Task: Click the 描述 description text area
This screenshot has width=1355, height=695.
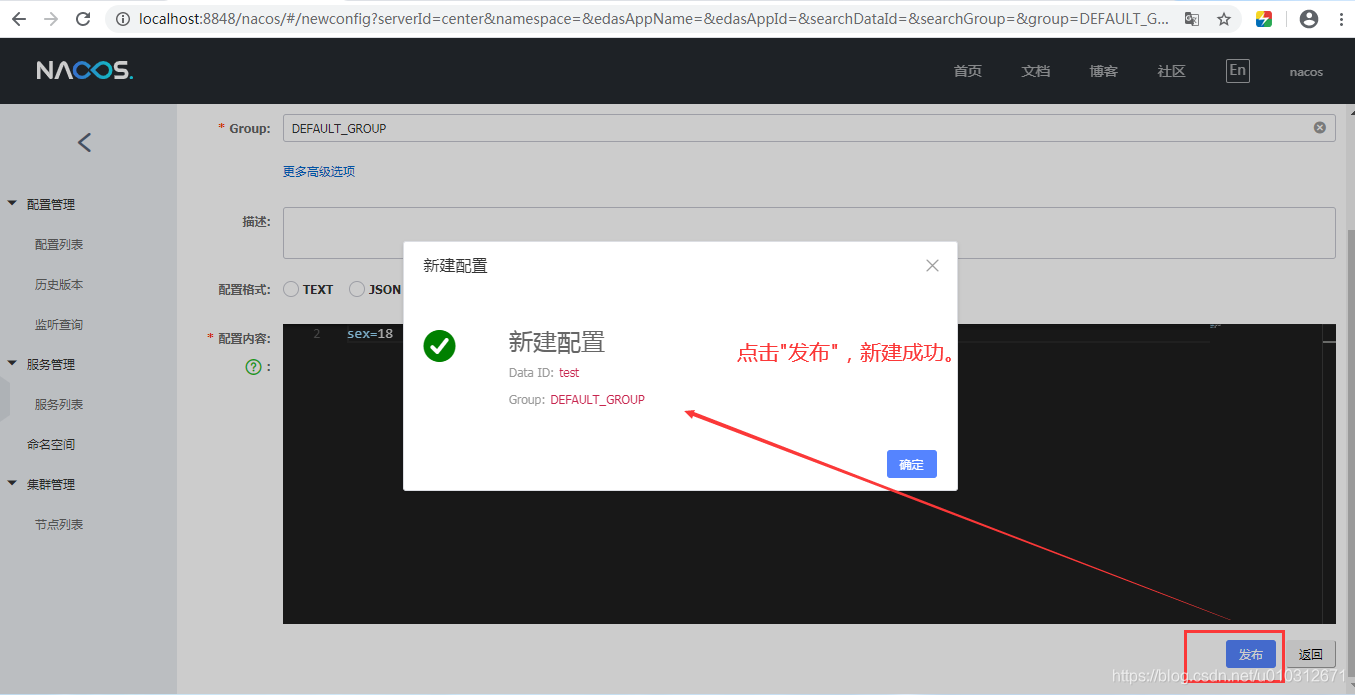Action: click(x=808, y=233)
